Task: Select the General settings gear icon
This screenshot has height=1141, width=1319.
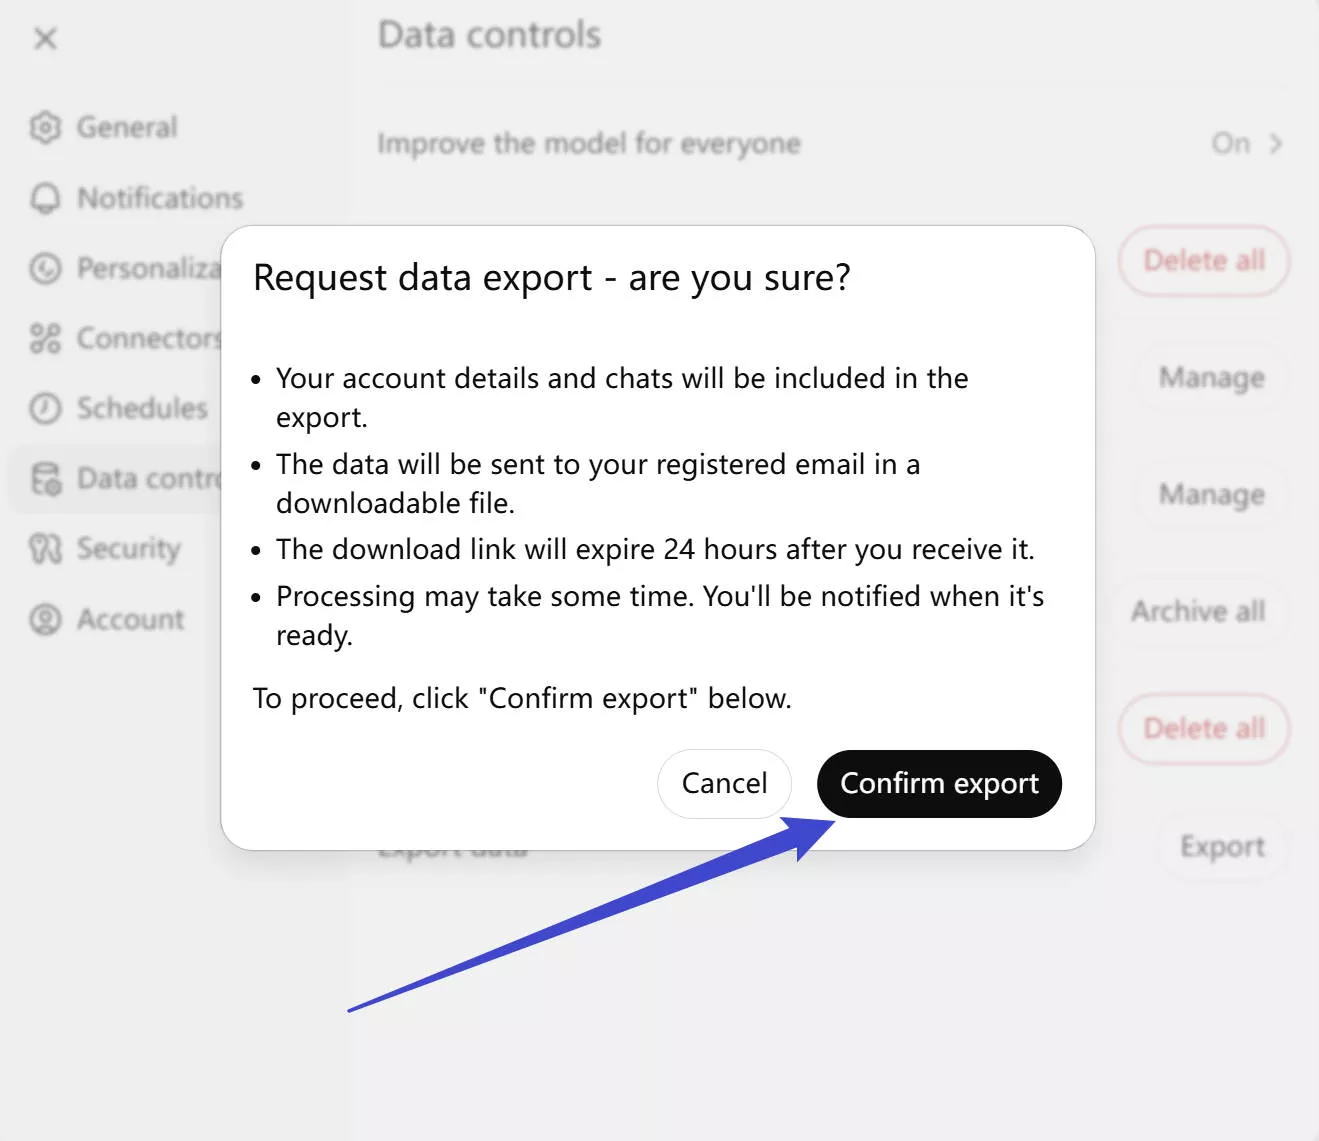Action: tap(44, 127)
